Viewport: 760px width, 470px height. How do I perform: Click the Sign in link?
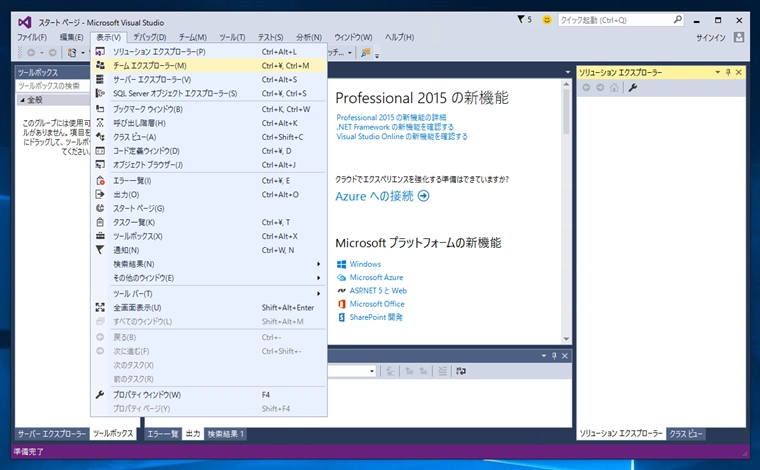711,37
